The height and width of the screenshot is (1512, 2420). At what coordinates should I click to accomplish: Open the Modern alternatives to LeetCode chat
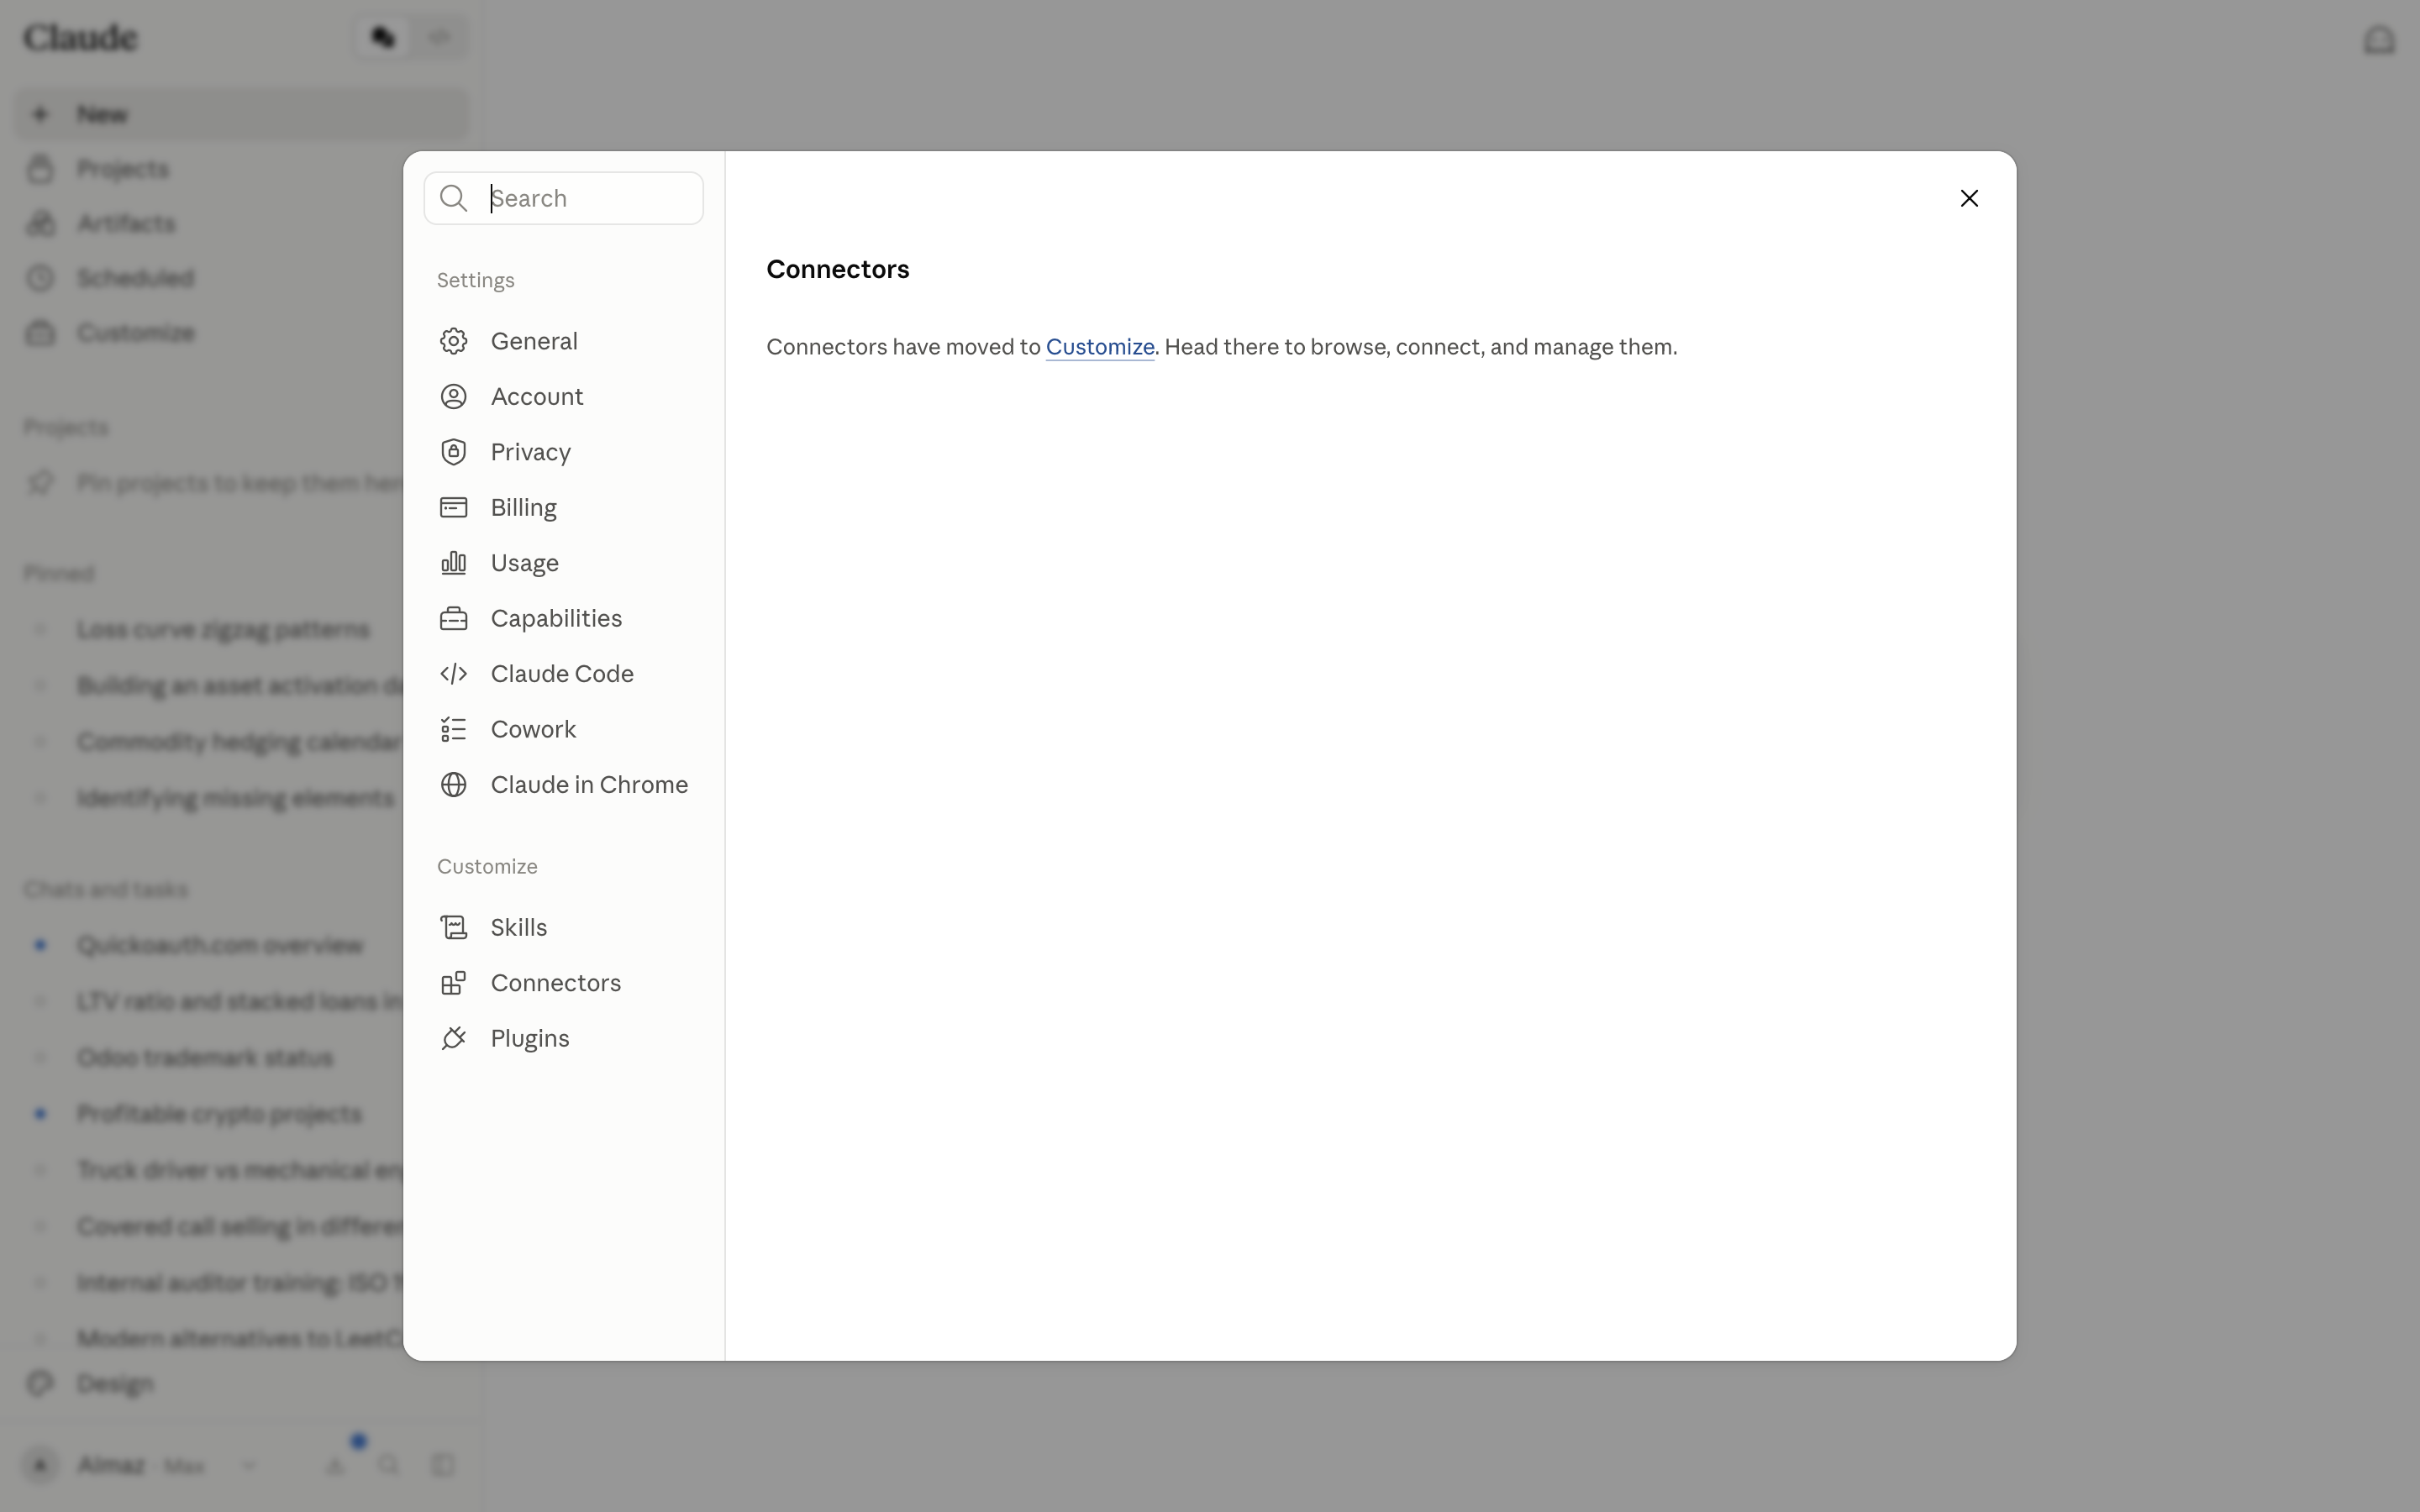(x=240, y=1339)
